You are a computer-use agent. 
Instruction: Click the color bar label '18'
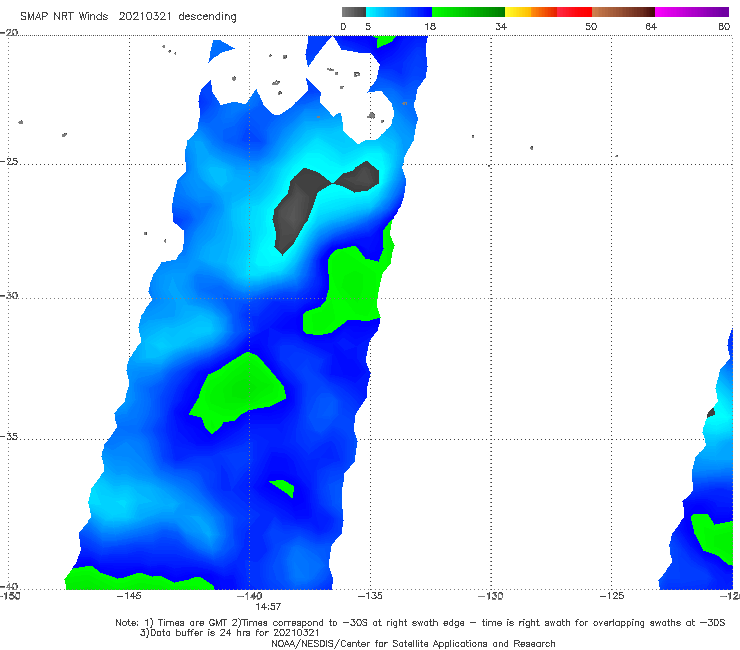pos(430,27)
